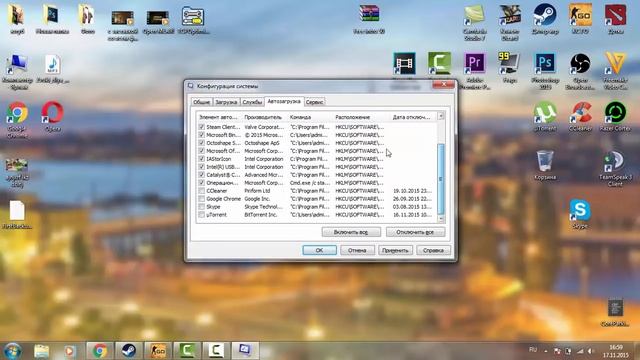Open the Razer Cortex desktop icon
The image size is (640, 360).
point(615,113)
